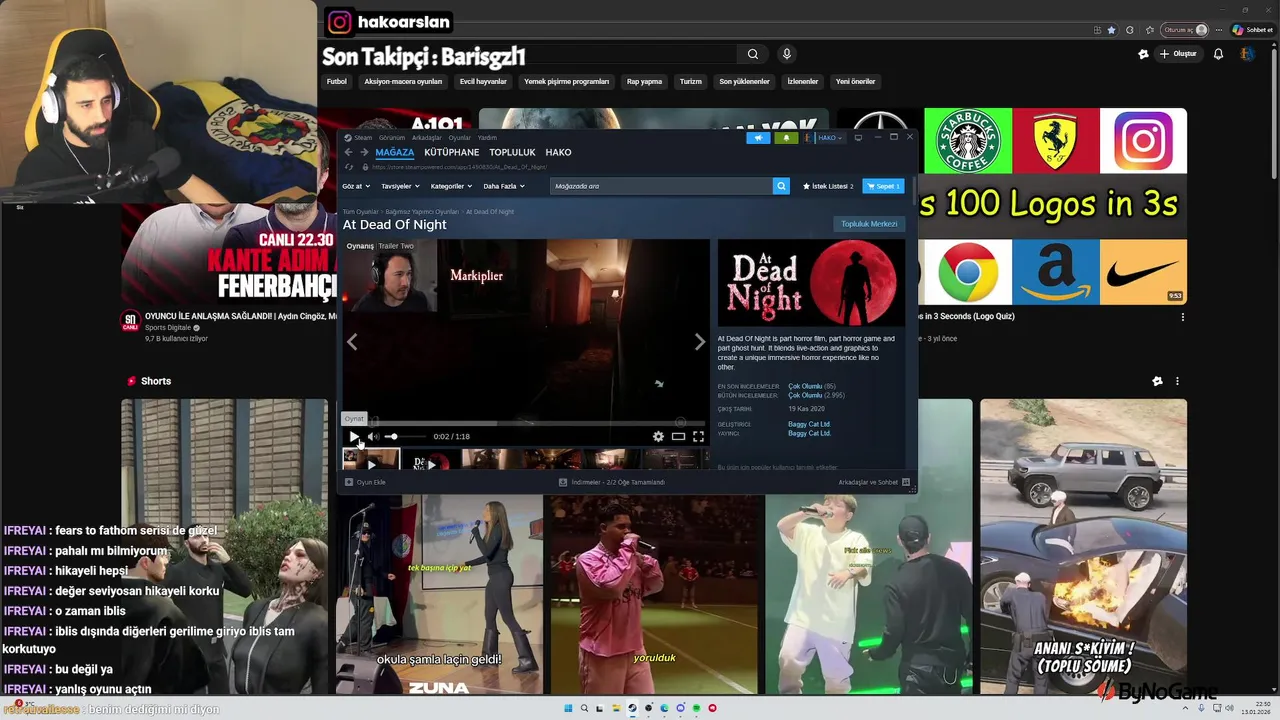
Task: Expand the Kategoriler dropdown
Action: pos(451,186)
